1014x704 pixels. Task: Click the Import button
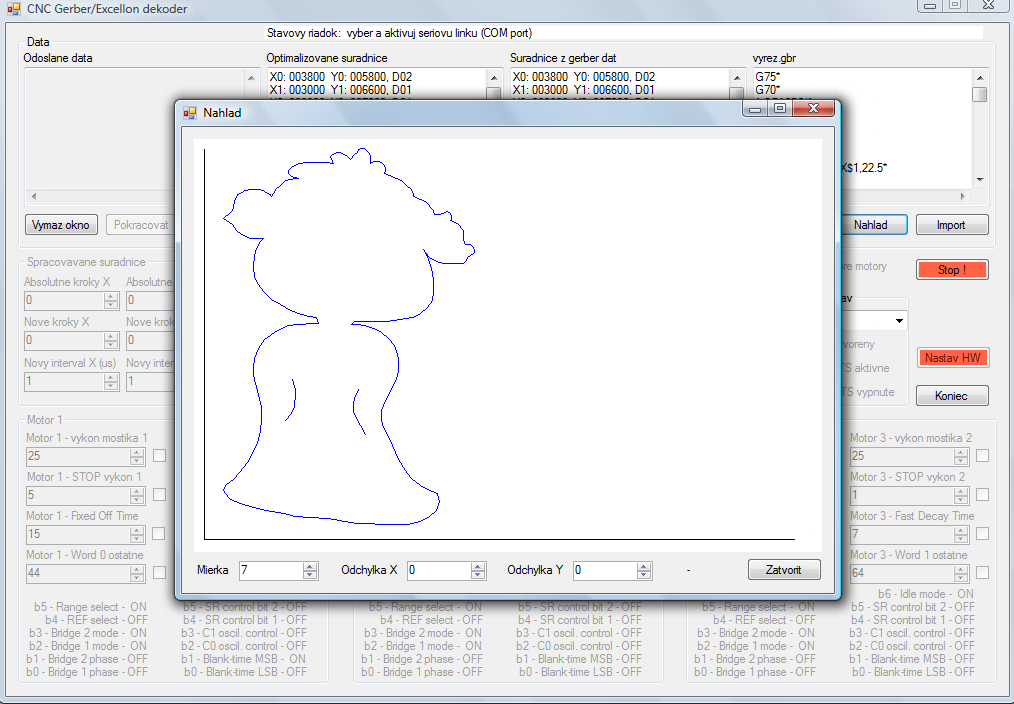pyautogui.click(x=951, y=225)
